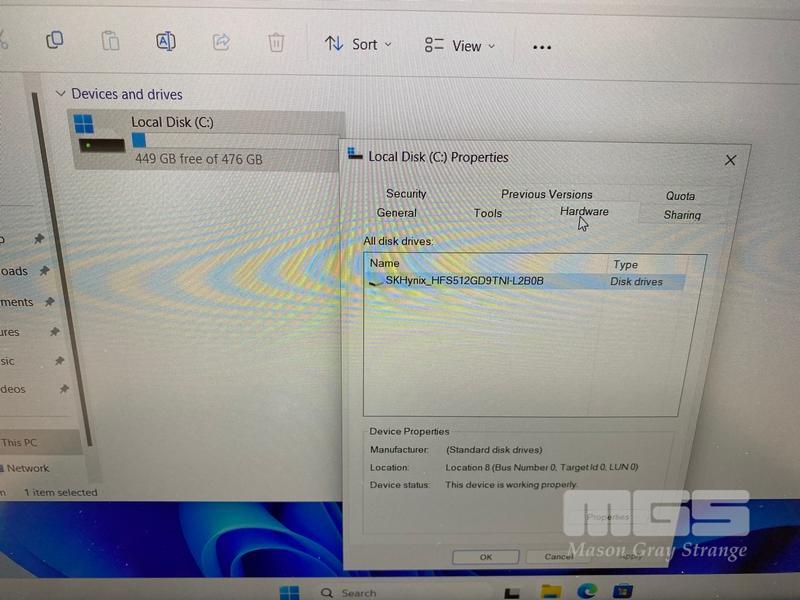
Task: Click the Delete trash can icon
Action: (276, 42)
